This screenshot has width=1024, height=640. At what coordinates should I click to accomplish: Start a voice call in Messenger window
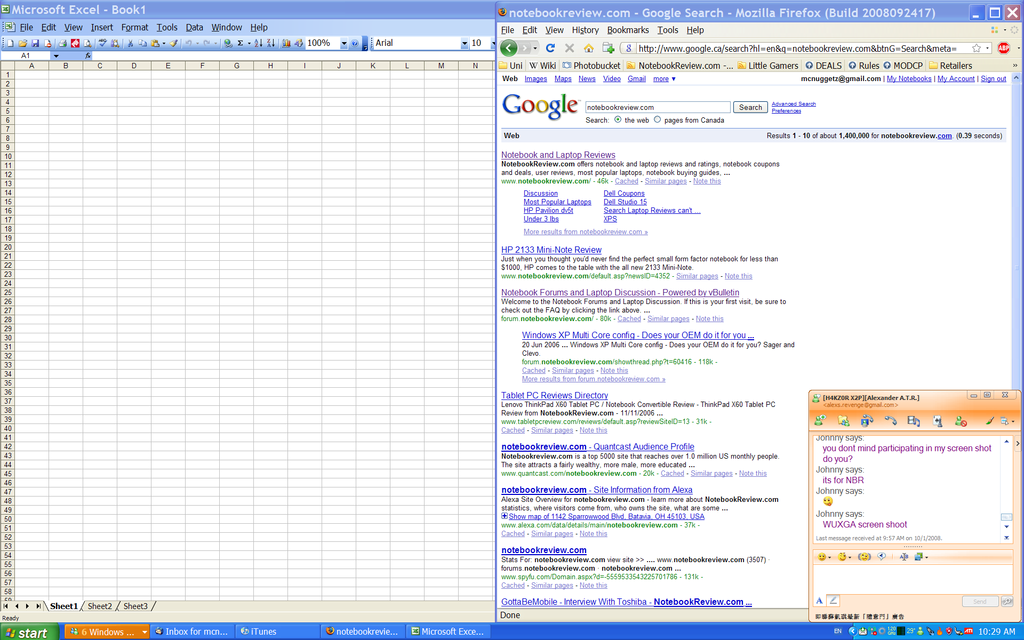pos(890,421)
